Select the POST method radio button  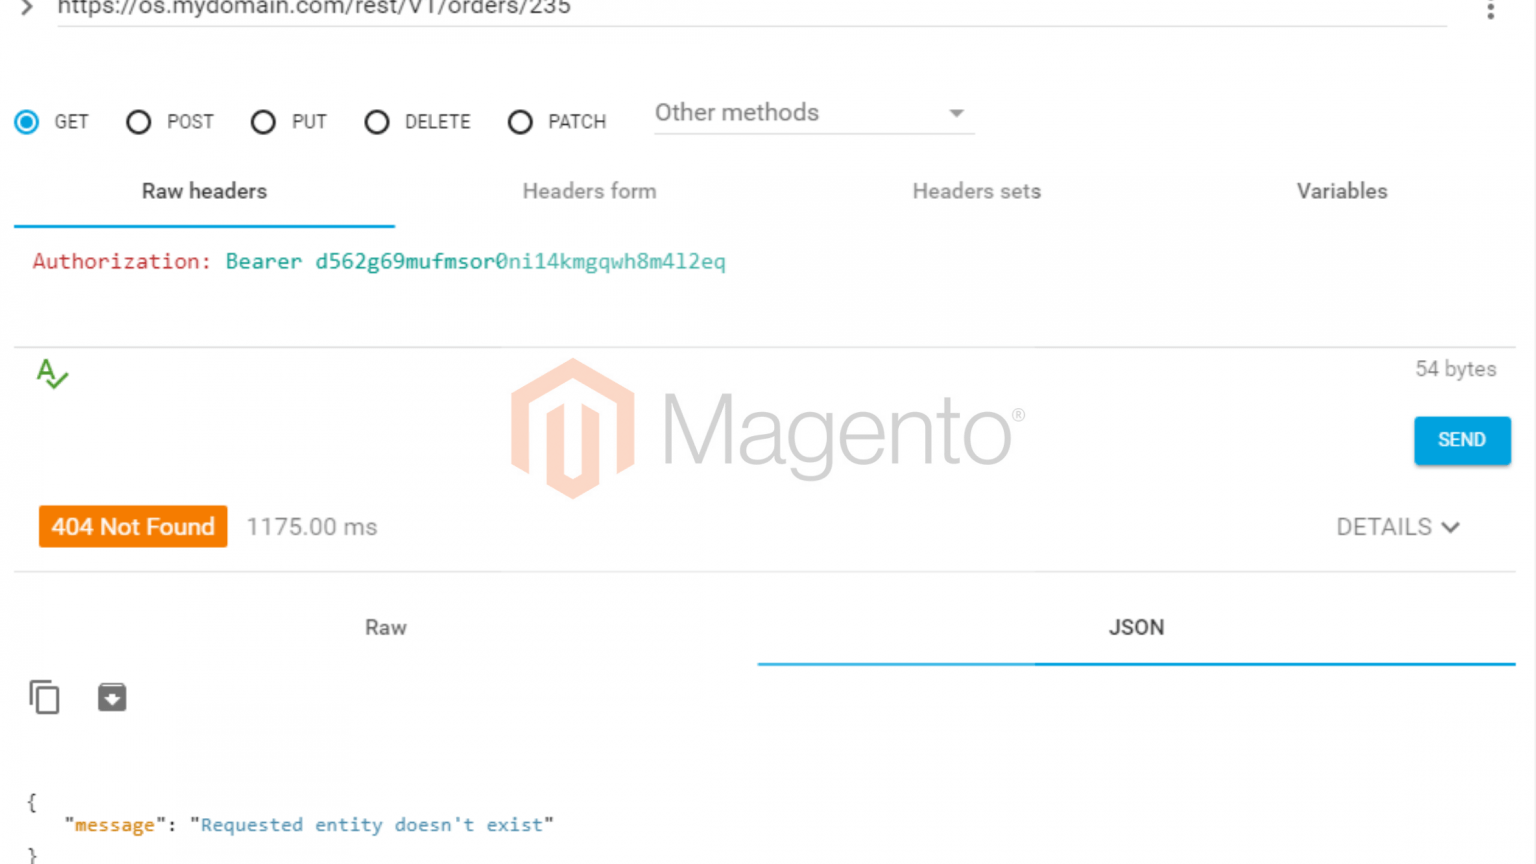coord(139,122)
